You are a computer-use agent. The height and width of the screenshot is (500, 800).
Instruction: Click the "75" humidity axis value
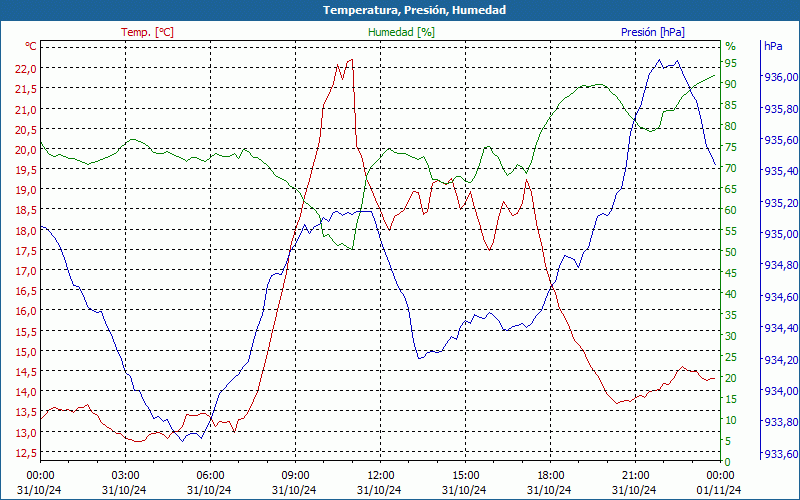(x=731, y=147)
